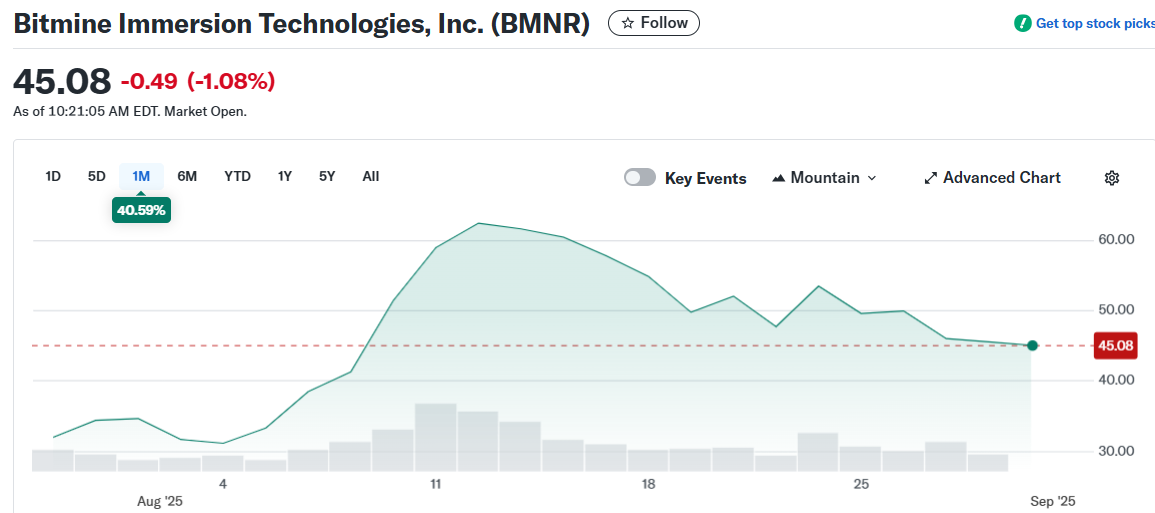Click the 50.00 y-axis label
The width and height of the screenshot is (1155, 513).
(1116, 310)
